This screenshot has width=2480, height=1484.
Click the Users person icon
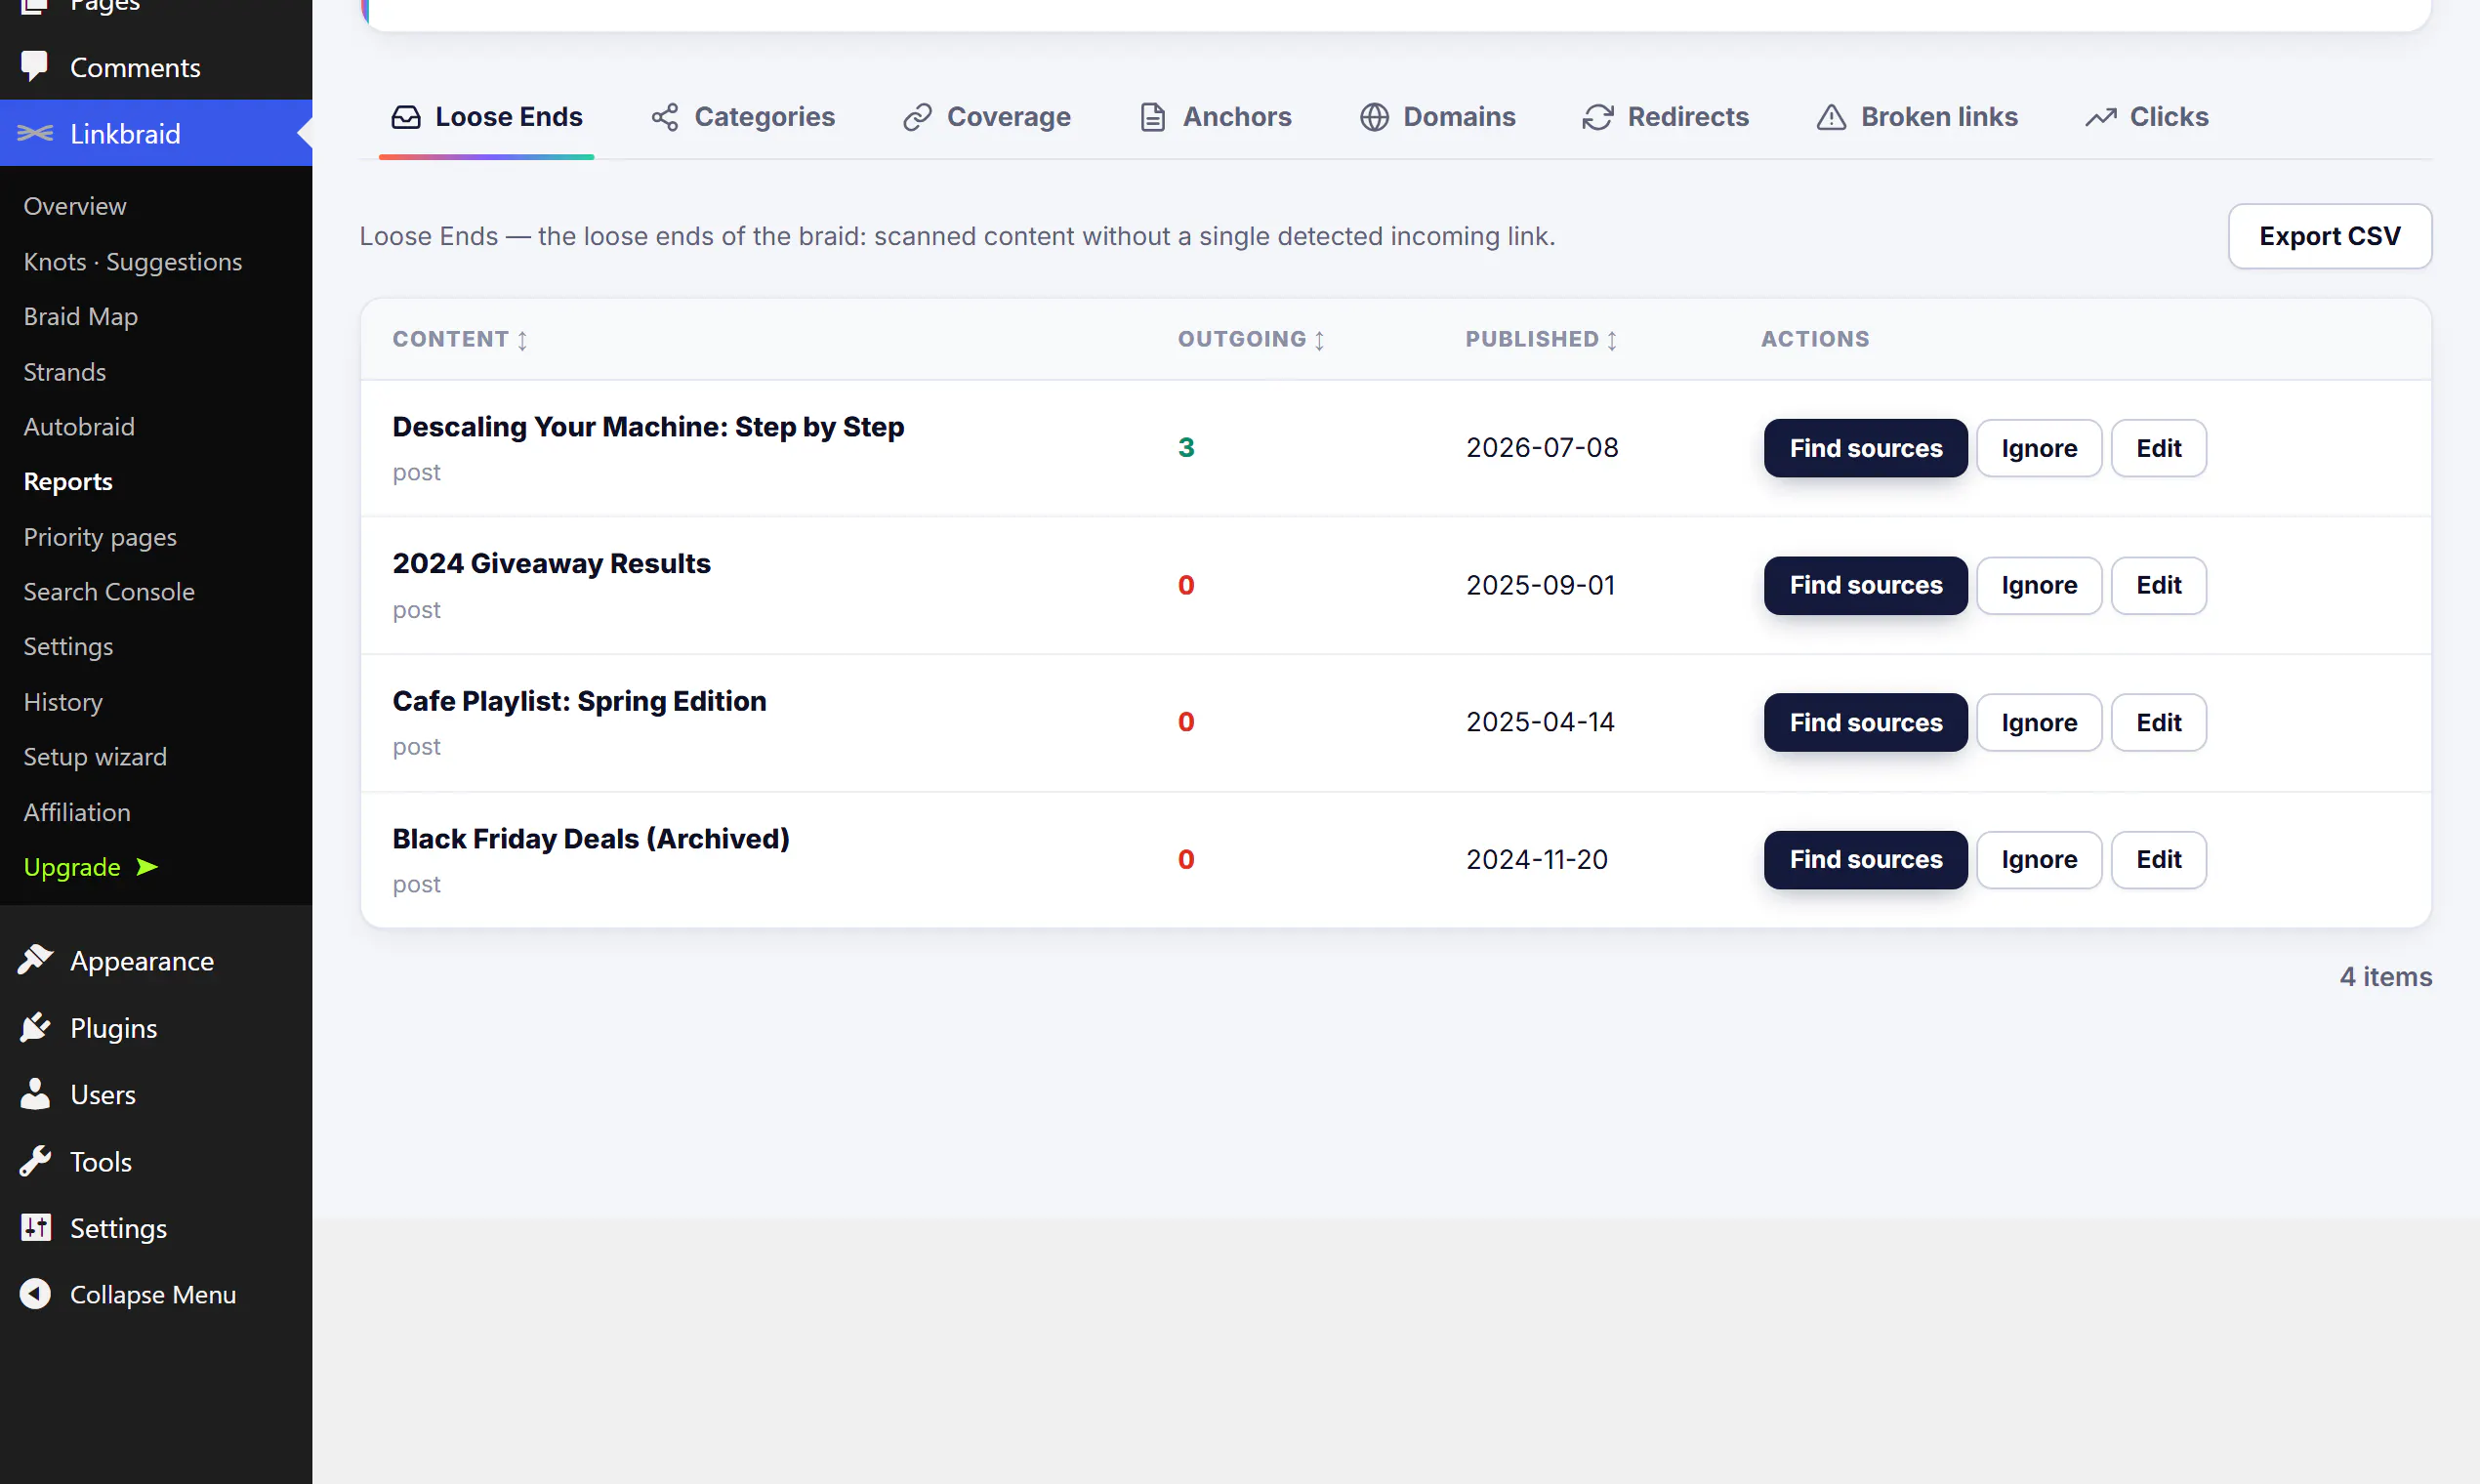tap(35, 1094)
